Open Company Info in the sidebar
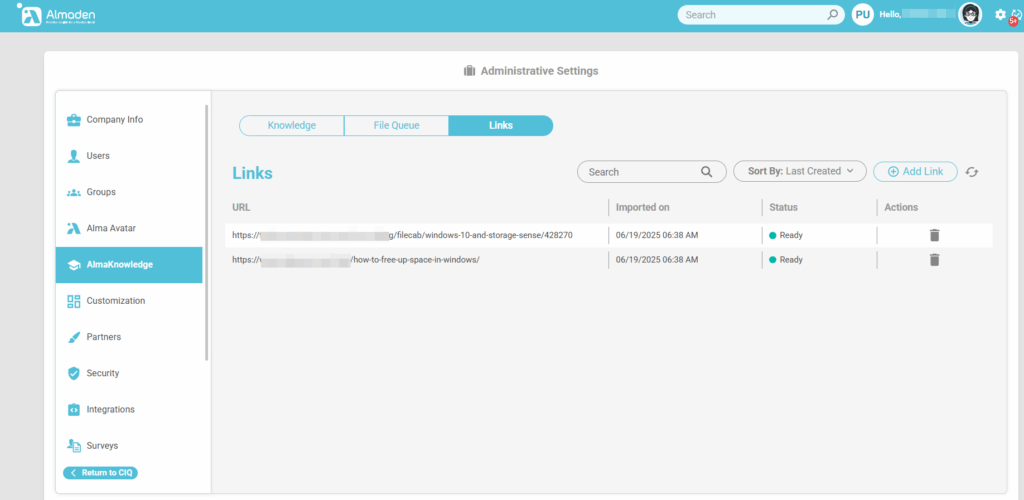 [114, 120]
